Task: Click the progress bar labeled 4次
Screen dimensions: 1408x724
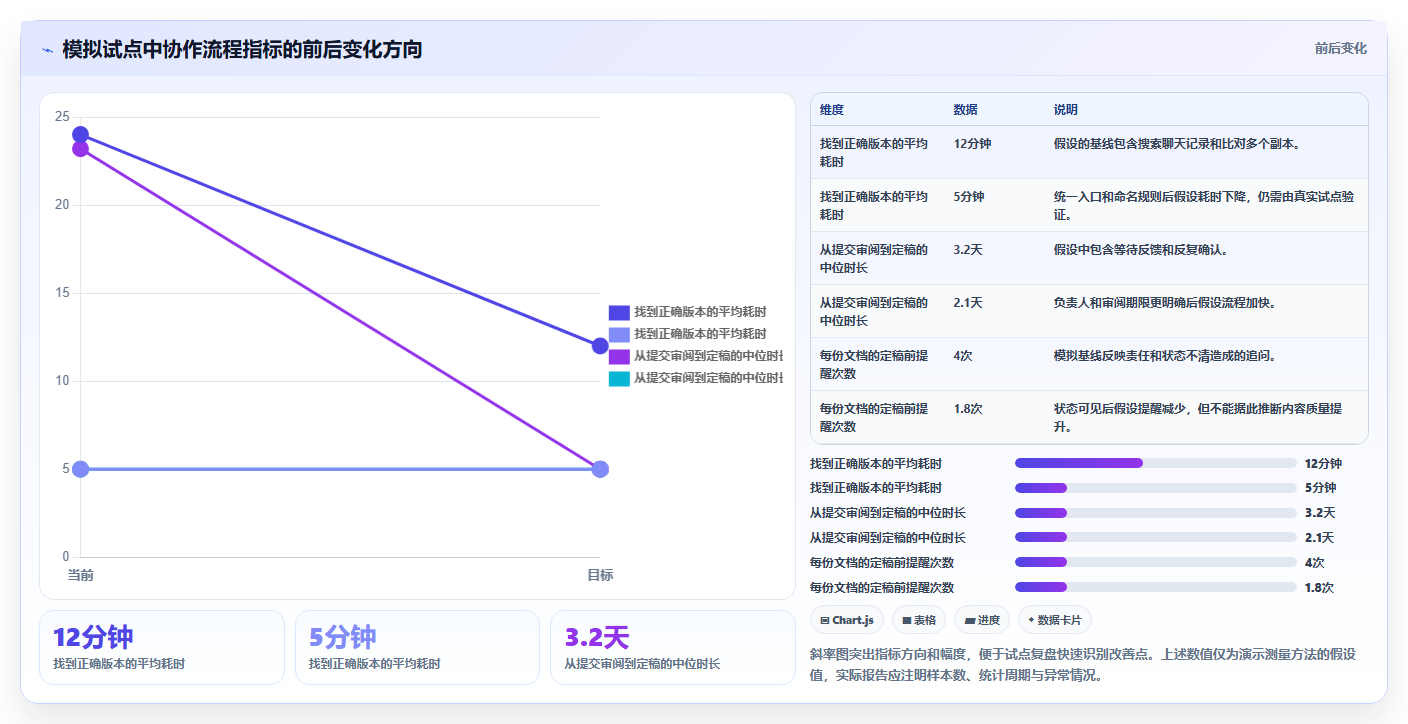Action: (x=1155, y=563)
